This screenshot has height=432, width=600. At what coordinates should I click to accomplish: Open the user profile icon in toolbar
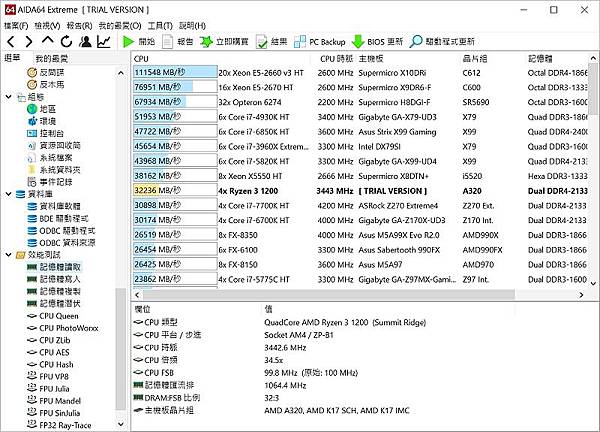(85, 41)
